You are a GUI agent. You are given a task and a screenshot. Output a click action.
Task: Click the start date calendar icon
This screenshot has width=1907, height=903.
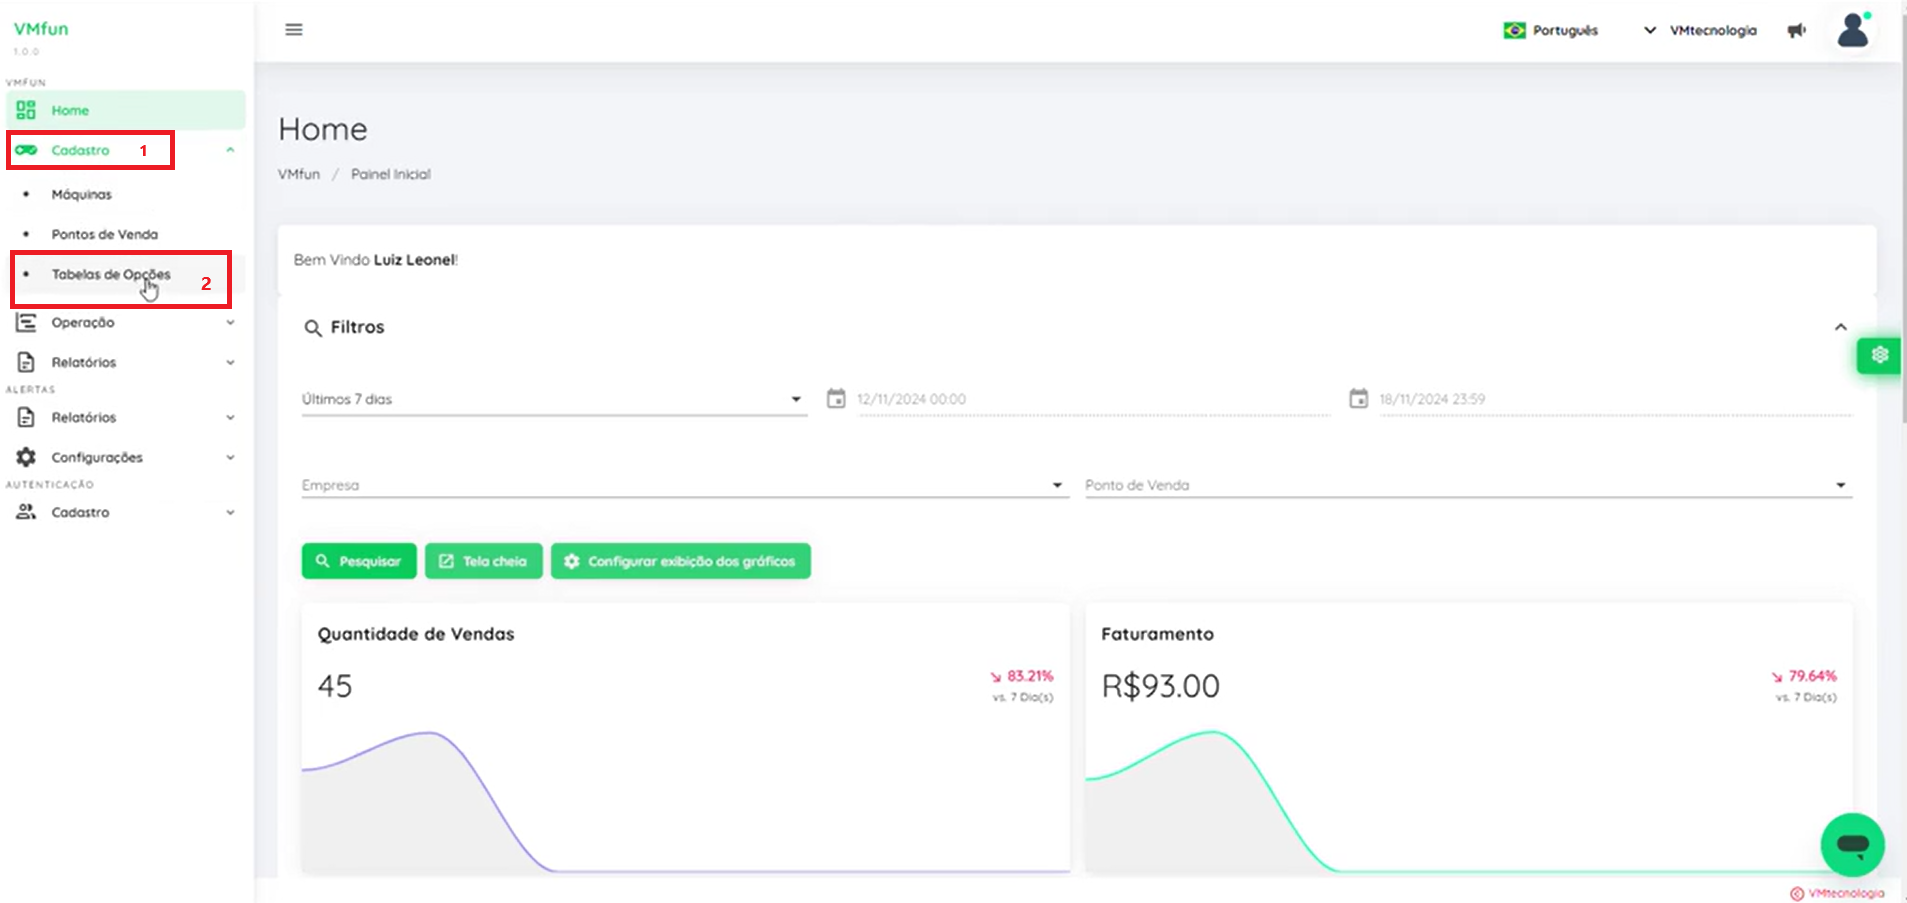tap(836, 399)
